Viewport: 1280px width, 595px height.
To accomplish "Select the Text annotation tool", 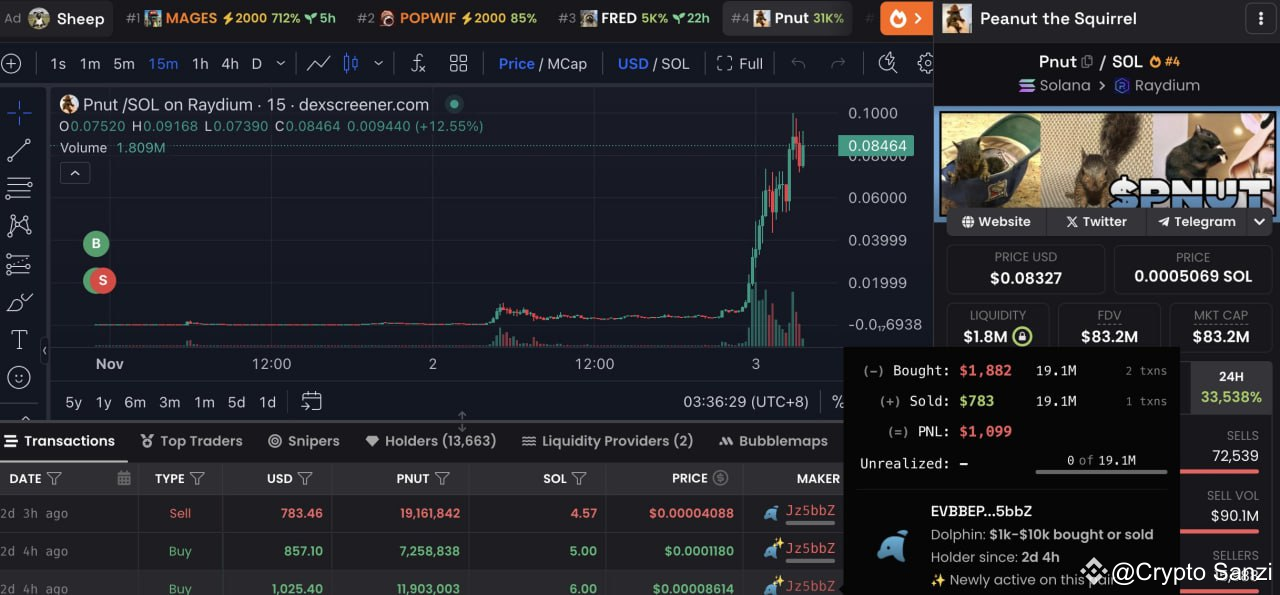I will (19, 340).
